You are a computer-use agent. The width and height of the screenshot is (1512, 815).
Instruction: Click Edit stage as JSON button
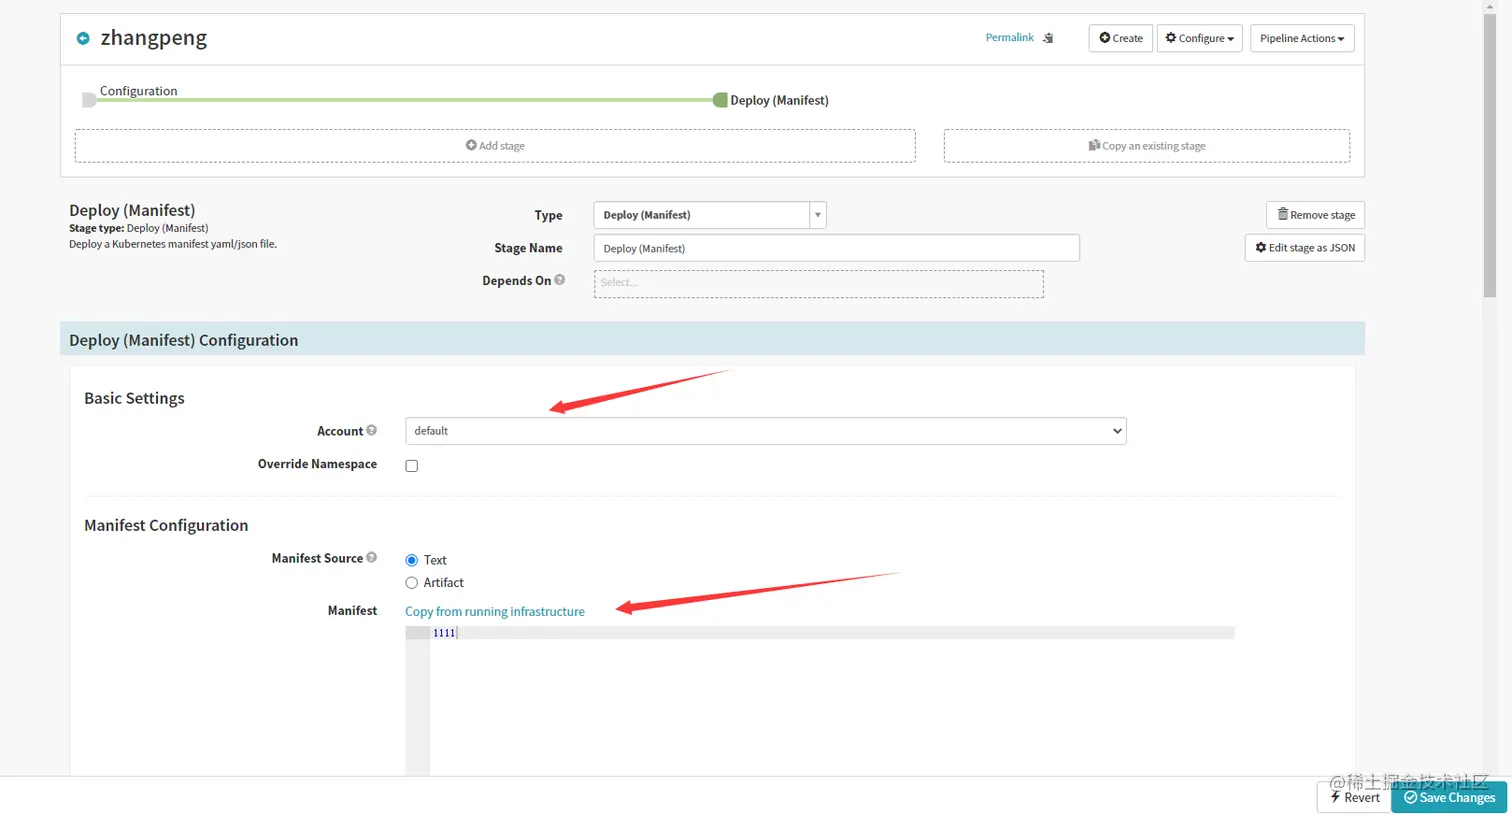pos(1304,248)
